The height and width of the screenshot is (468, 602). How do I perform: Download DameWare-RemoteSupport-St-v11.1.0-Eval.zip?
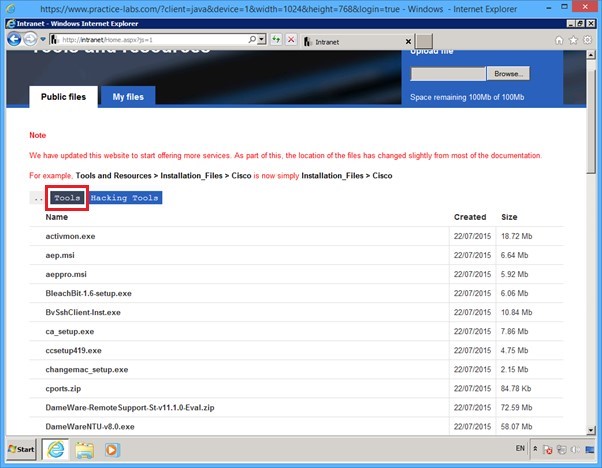coord(130,407)
